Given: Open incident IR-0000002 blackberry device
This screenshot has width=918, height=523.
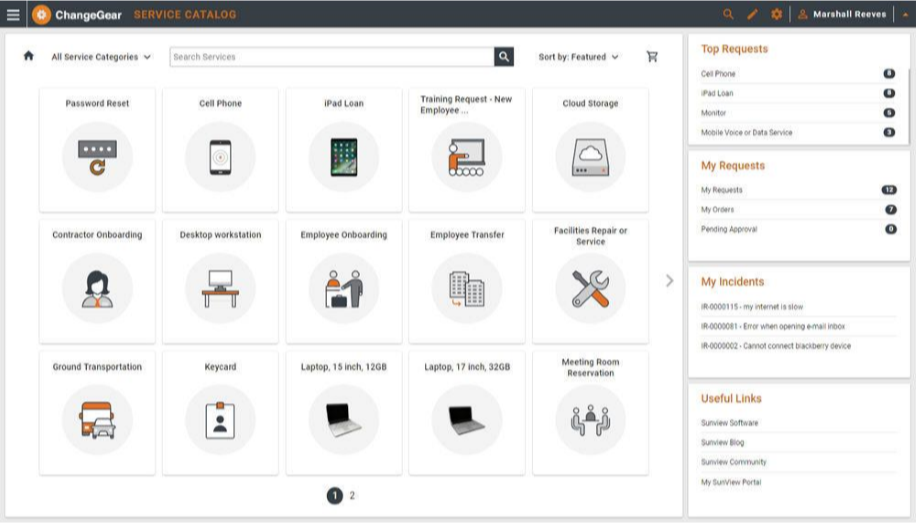Looking at the screenshot, I should [776, 346].
